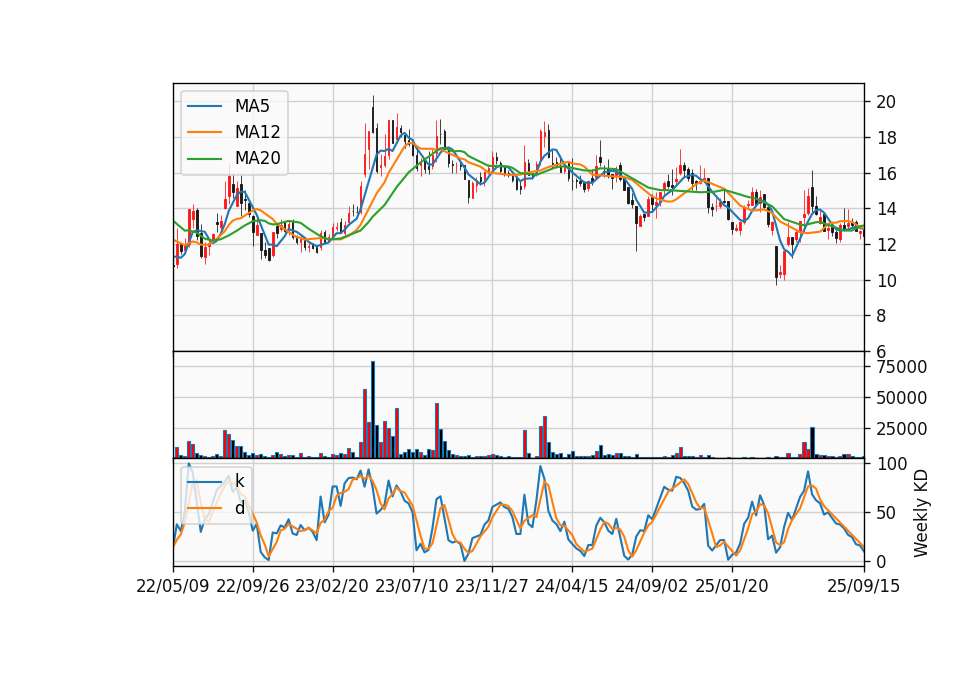Click the price axis label 12
This screenshot has height=690, width=960.
[886, 245]
